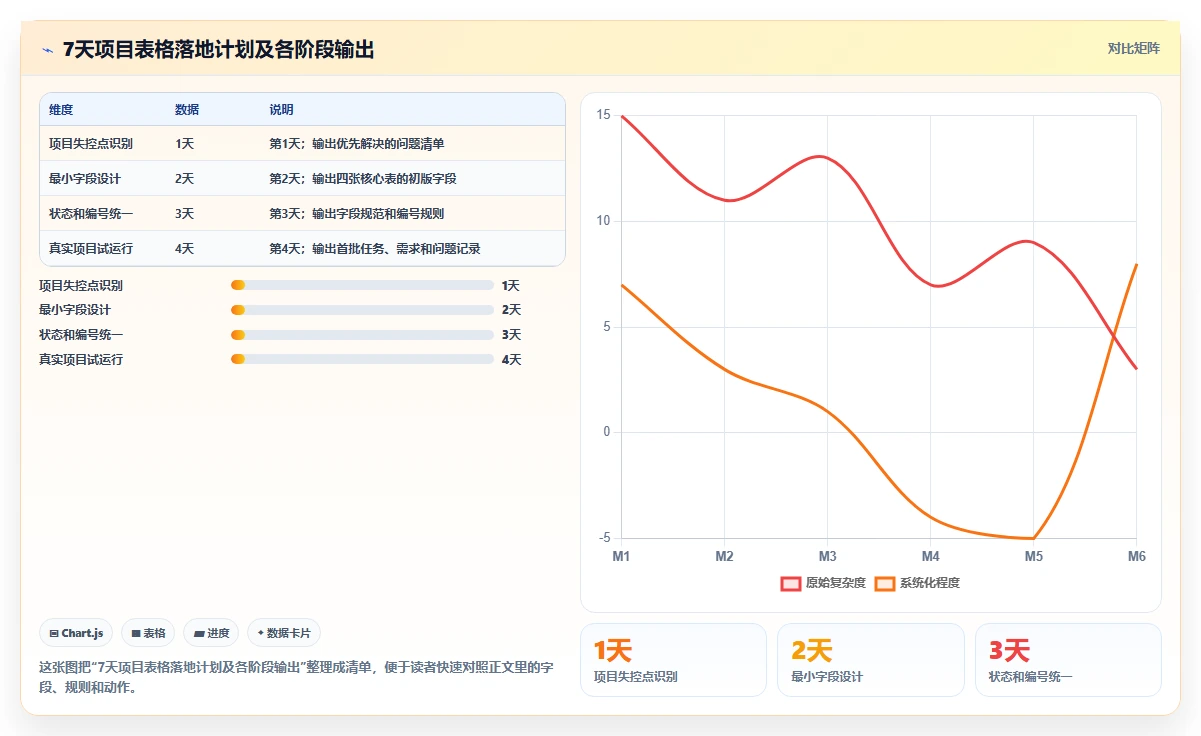Click the description paragraph below the tags
This screenshot has width=1201, height=736.
(x=296, y=677)
